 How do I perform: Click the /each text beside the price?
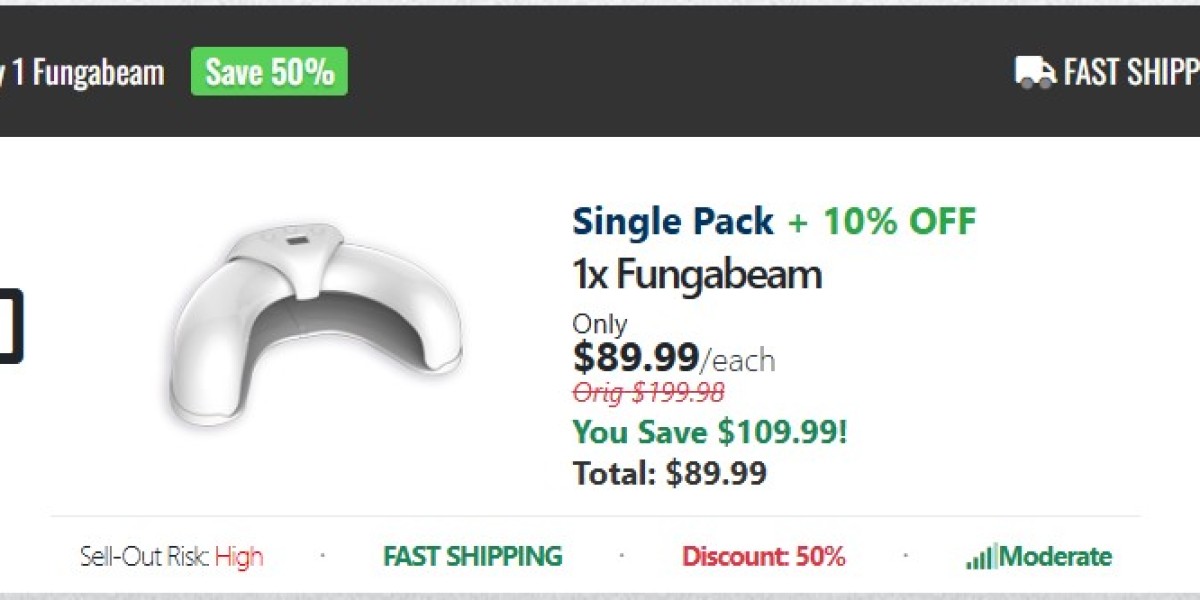737,360
